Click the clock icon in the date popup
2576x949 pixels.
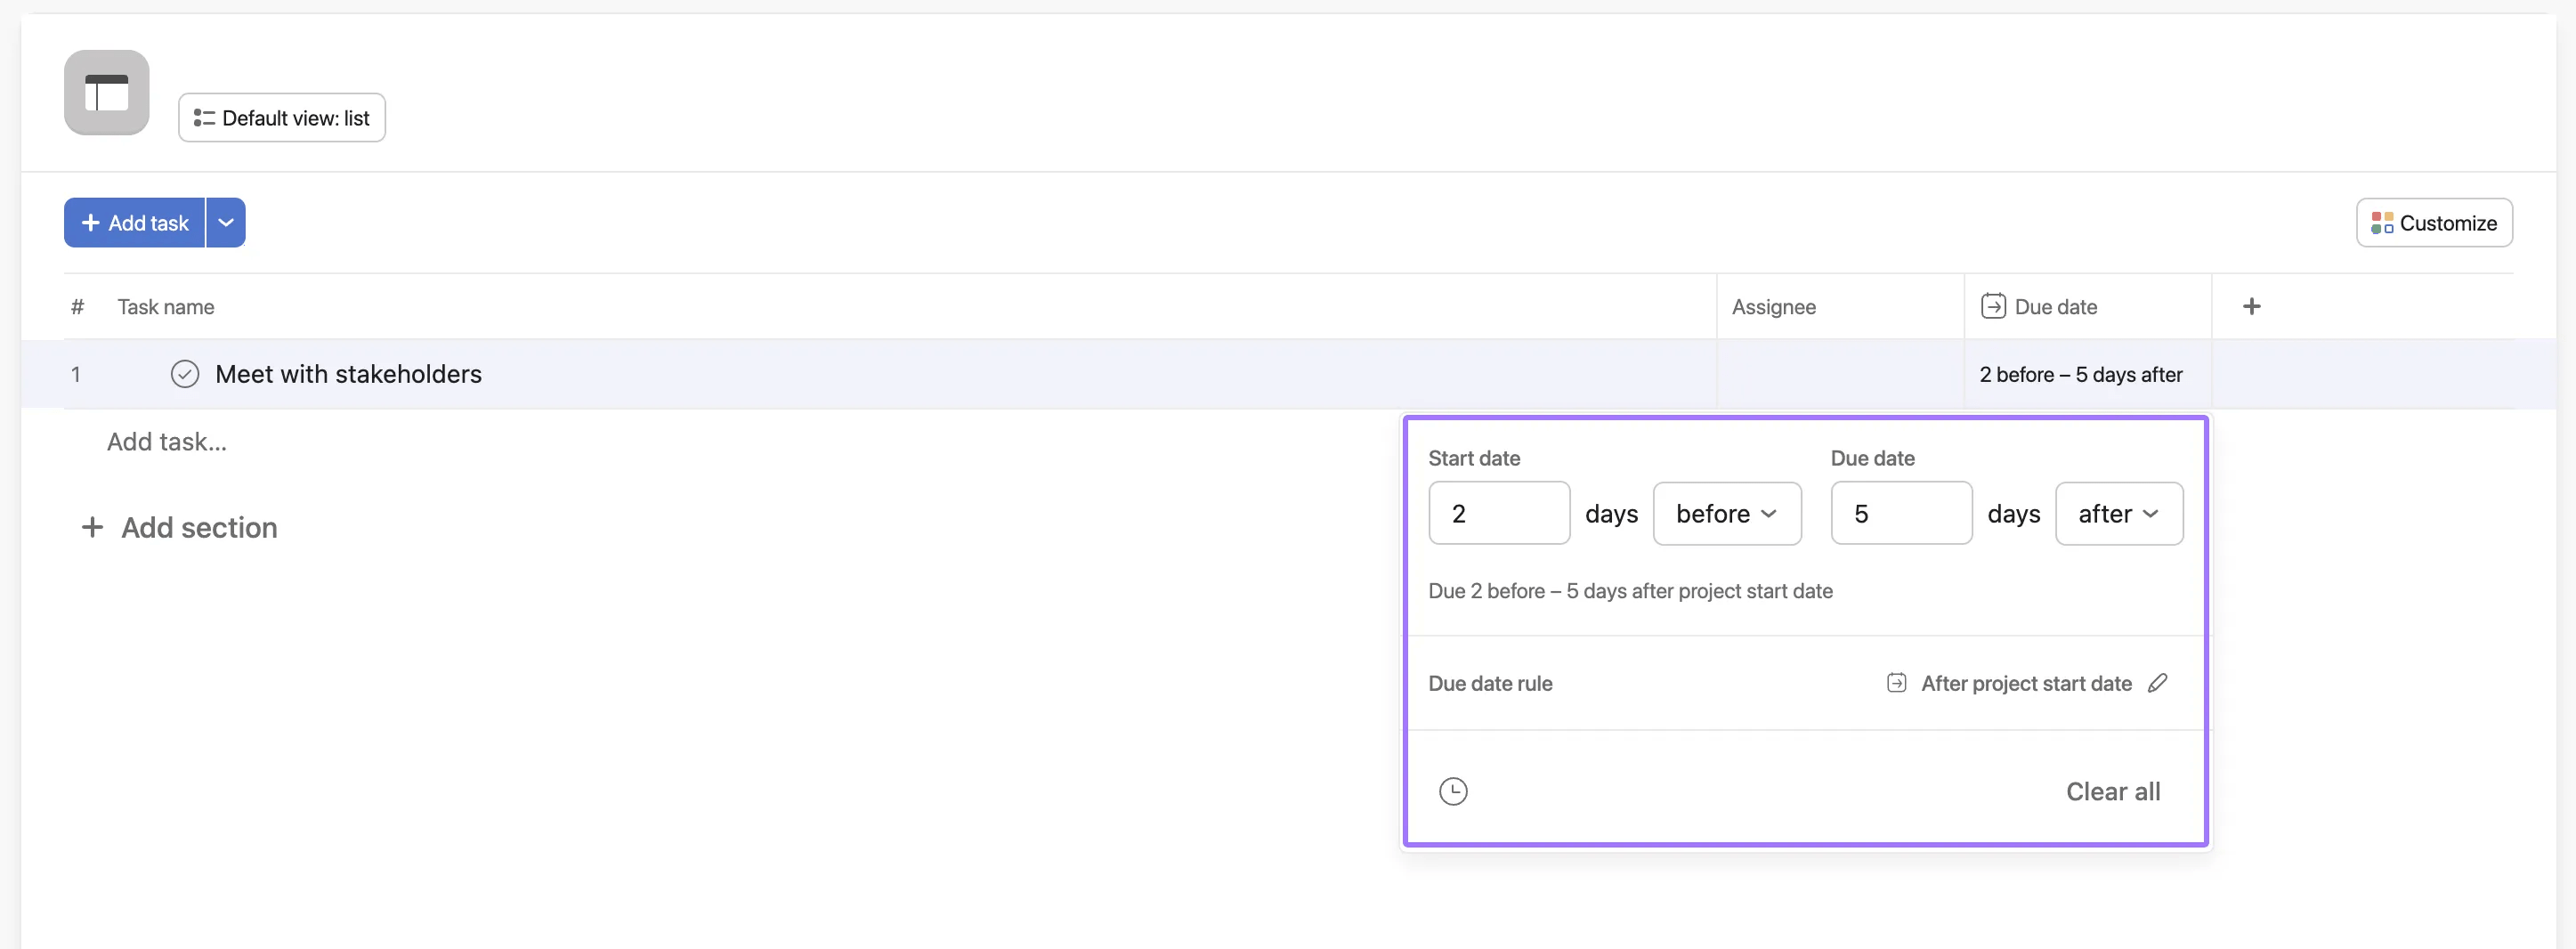(1453, 790)
